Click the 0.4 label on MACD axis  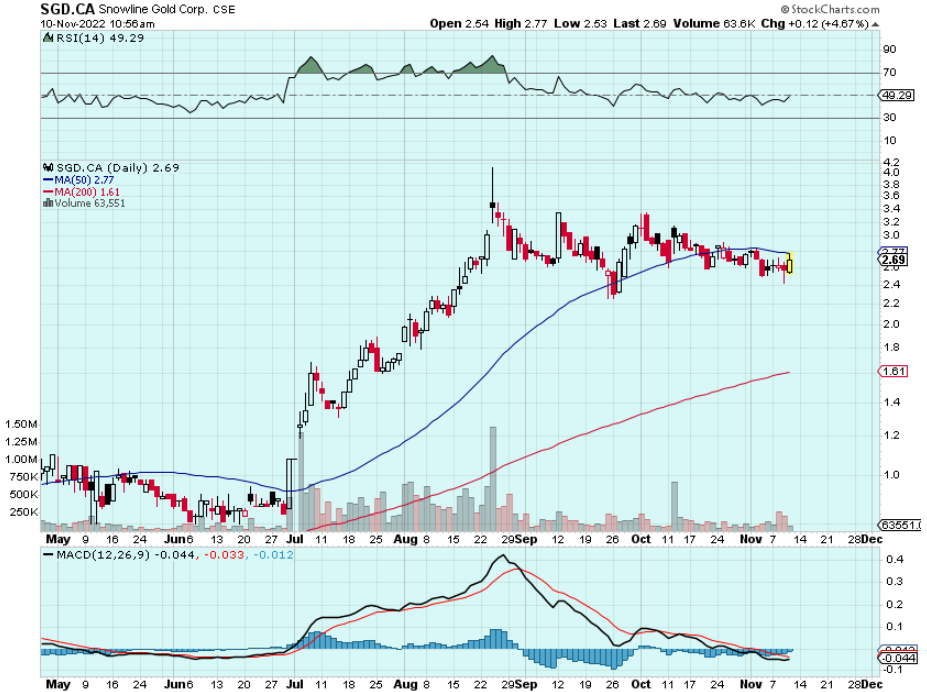click(x=895, y=559)
